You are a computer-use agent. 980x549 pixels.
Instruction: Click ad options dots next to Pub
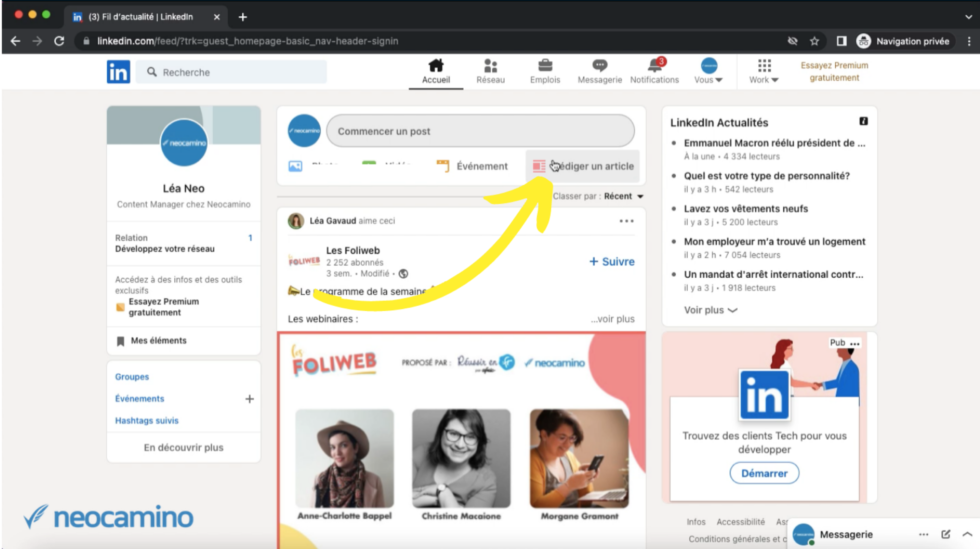point(854,343)
